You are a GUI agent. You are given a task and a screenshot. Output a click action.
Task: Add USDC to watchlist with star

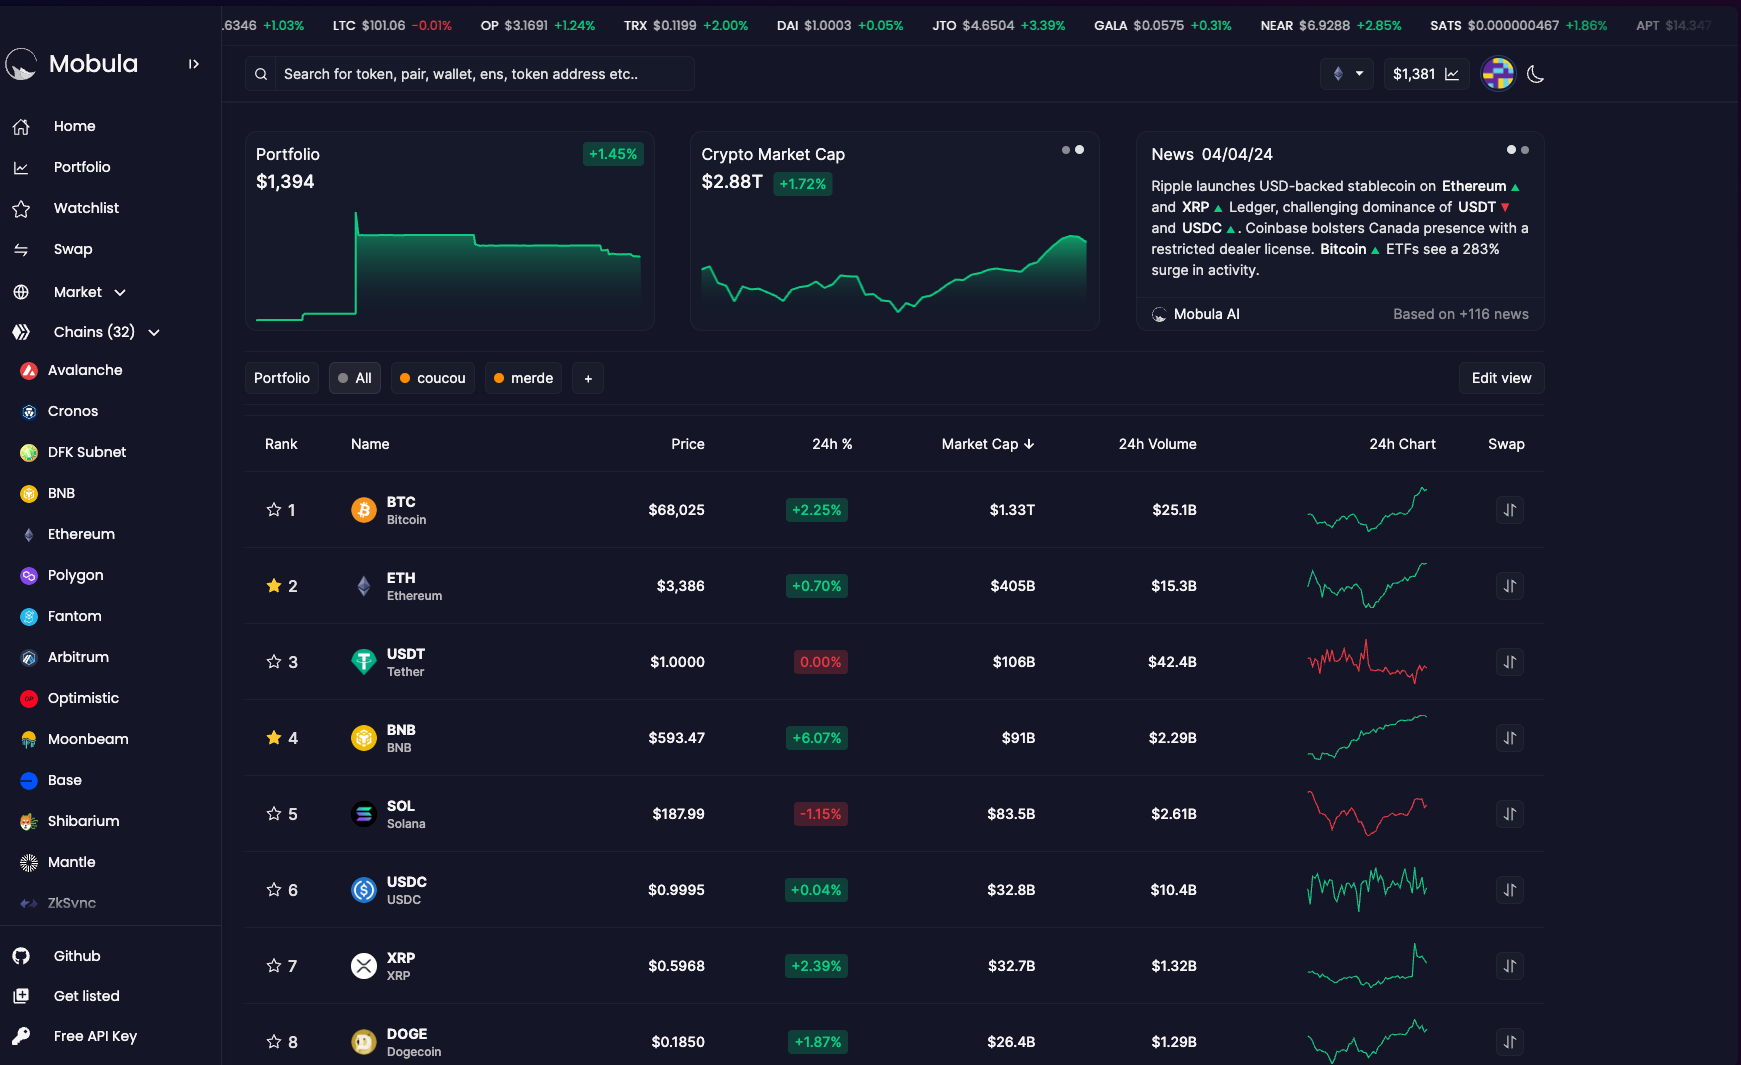[274, 890]
